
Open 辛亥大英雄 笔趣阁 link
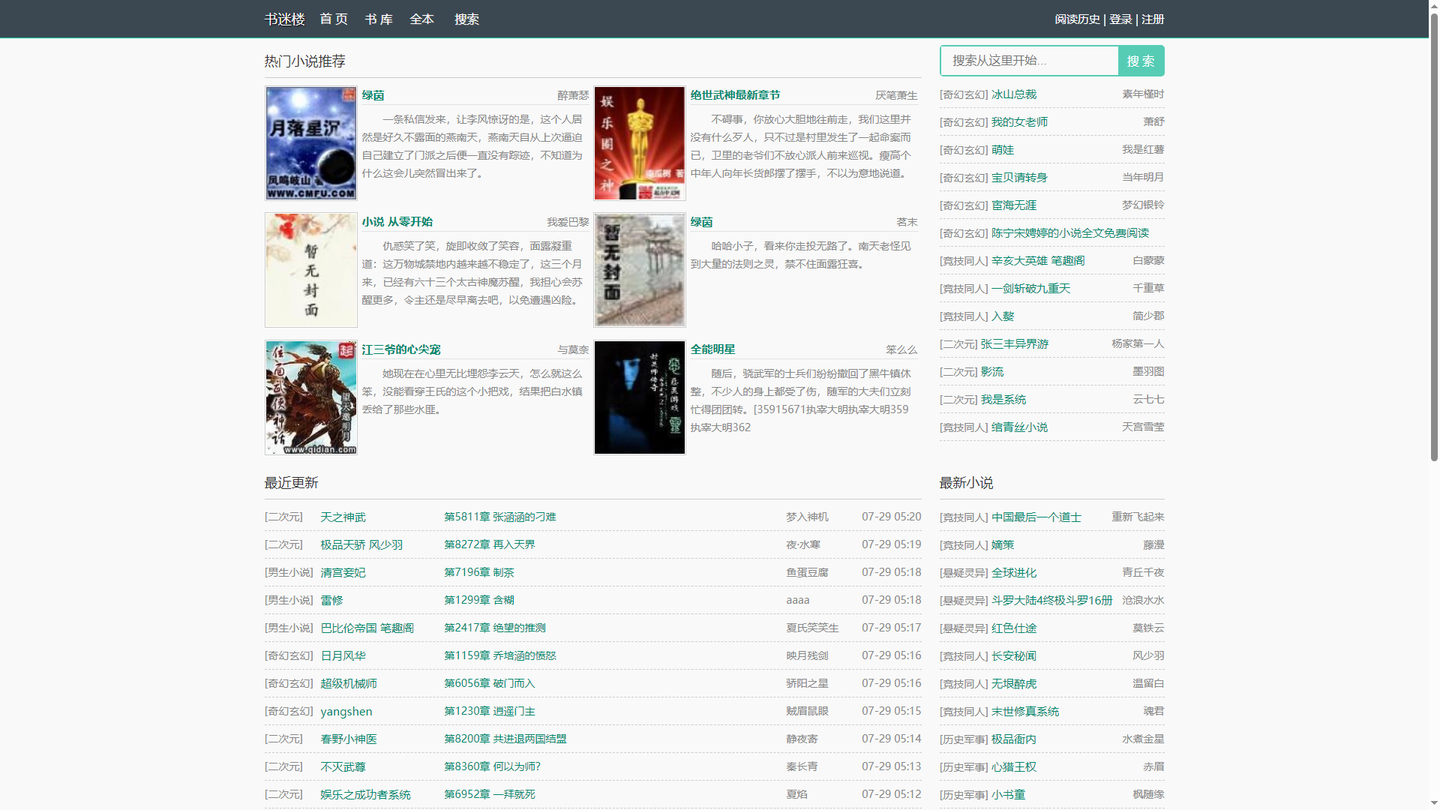point(1038,261)
